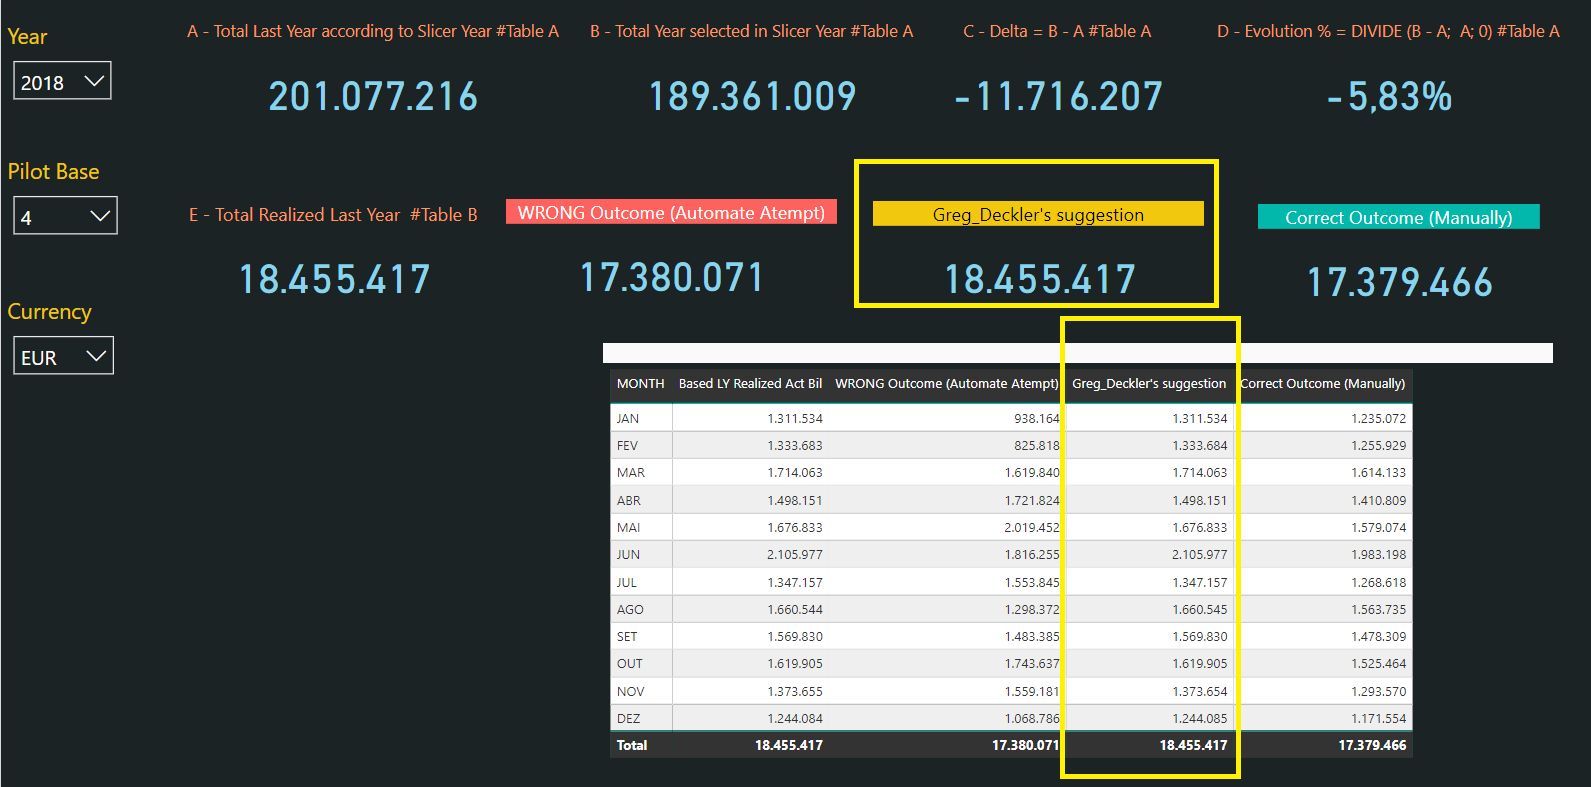Sort by the MONTH column header

(640, 383)
